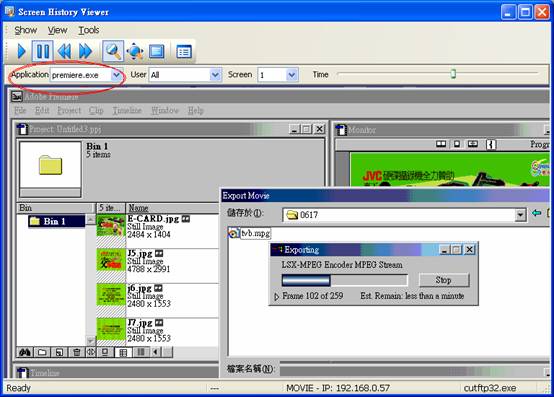Click the icon next to the trash can
This screenshot has height=397, width=554.
point(91,352)
